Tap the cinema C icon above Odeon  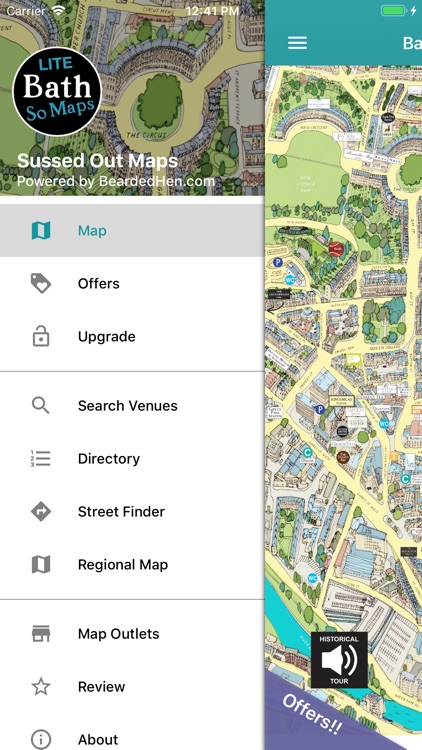click(x=308, y=452)
